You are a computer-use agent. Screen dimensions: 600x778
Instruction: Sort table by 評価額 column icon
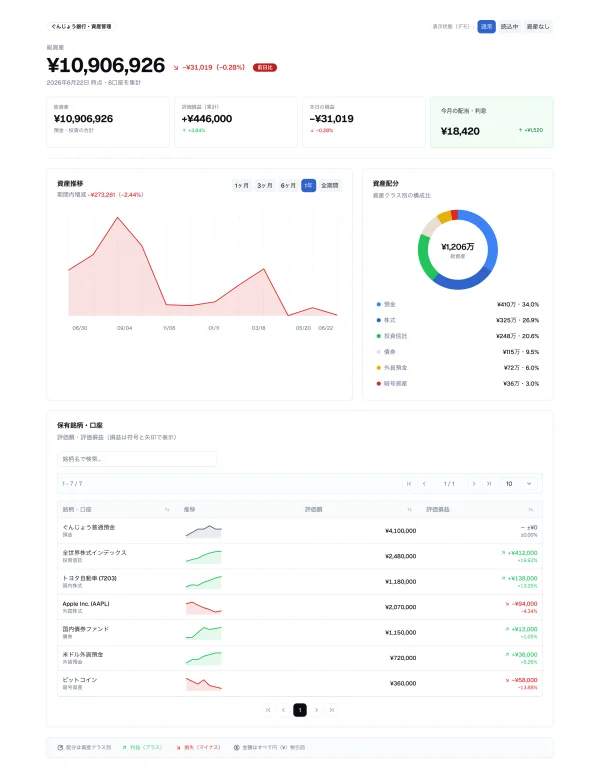click(x=409, y=510)
